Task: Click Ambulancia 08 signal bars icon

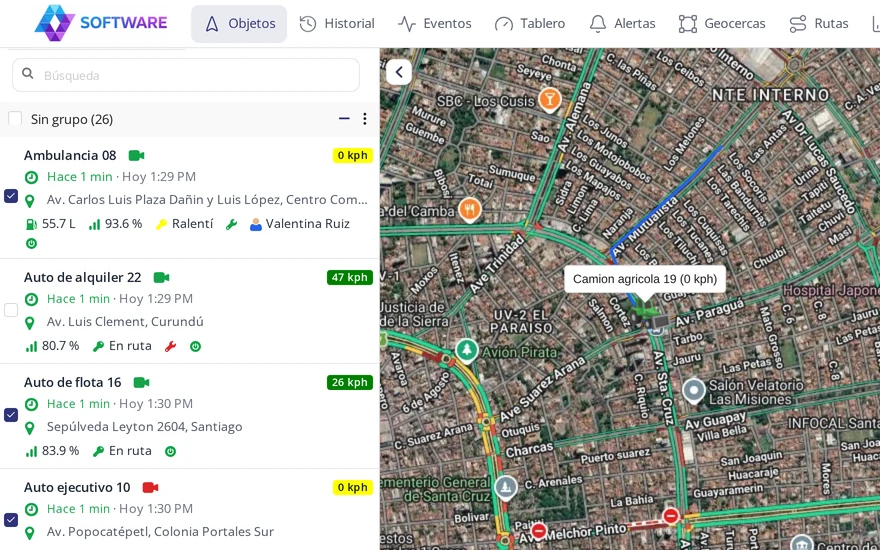Action: click(94, 224)
